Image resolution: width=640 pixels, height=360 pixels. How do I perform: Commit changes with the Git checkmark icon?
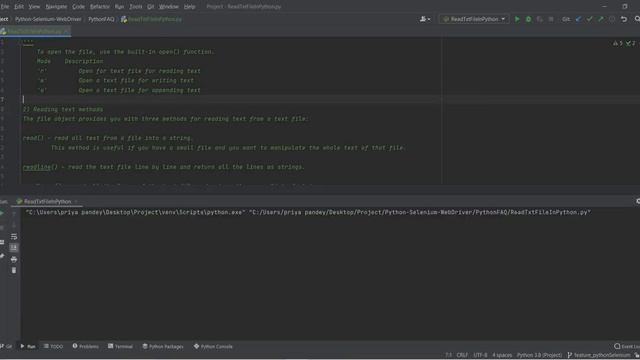coord(589,19)
